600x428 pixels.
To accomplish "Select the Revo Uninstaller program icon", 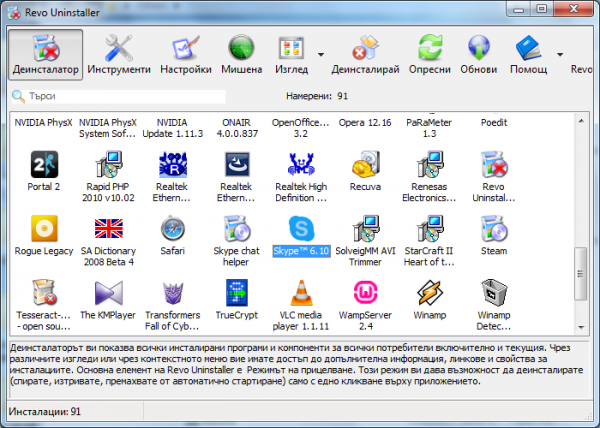I will tap(494, 164).
